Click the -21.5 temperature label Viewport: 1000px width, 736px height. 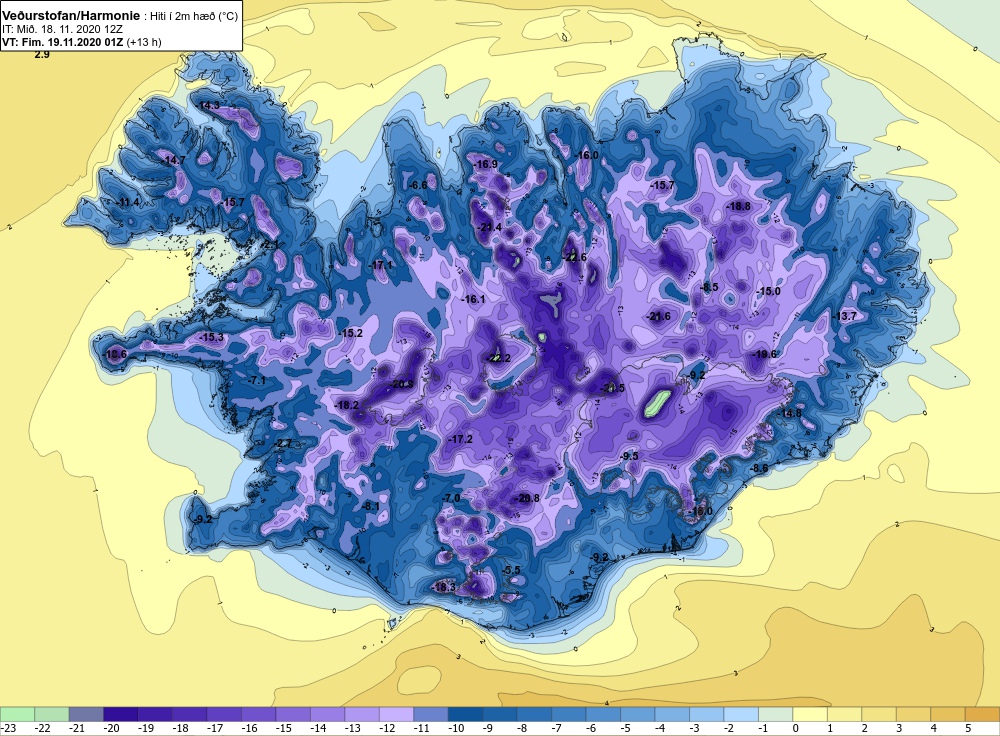[613, 388]
